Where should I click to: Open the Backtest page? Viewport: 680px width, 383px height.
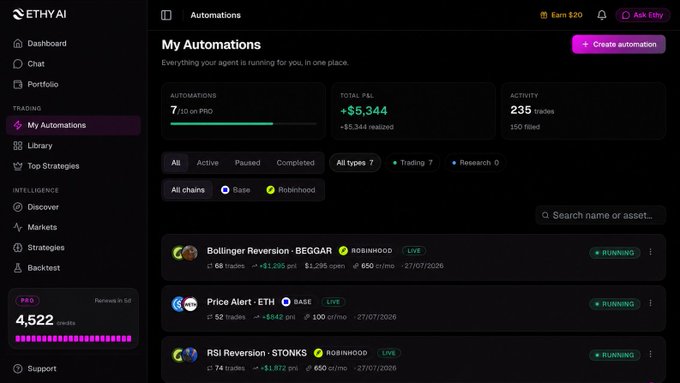pos(36,268)
